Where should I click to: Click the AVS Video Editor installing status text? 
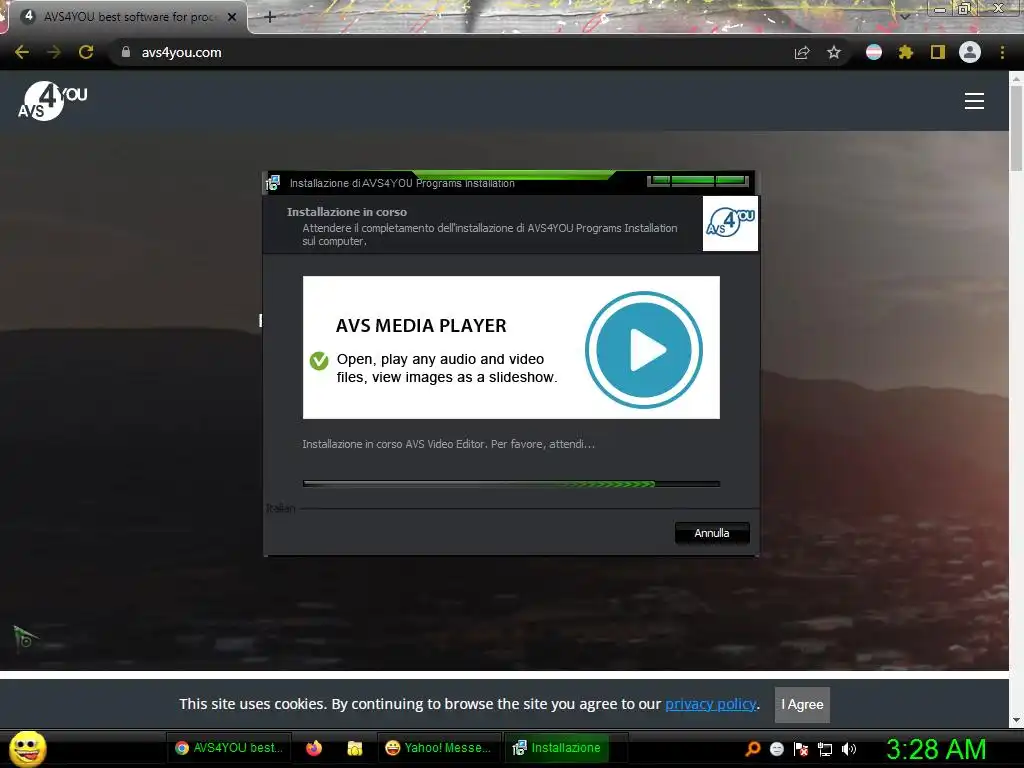click(x=448, y=444)
